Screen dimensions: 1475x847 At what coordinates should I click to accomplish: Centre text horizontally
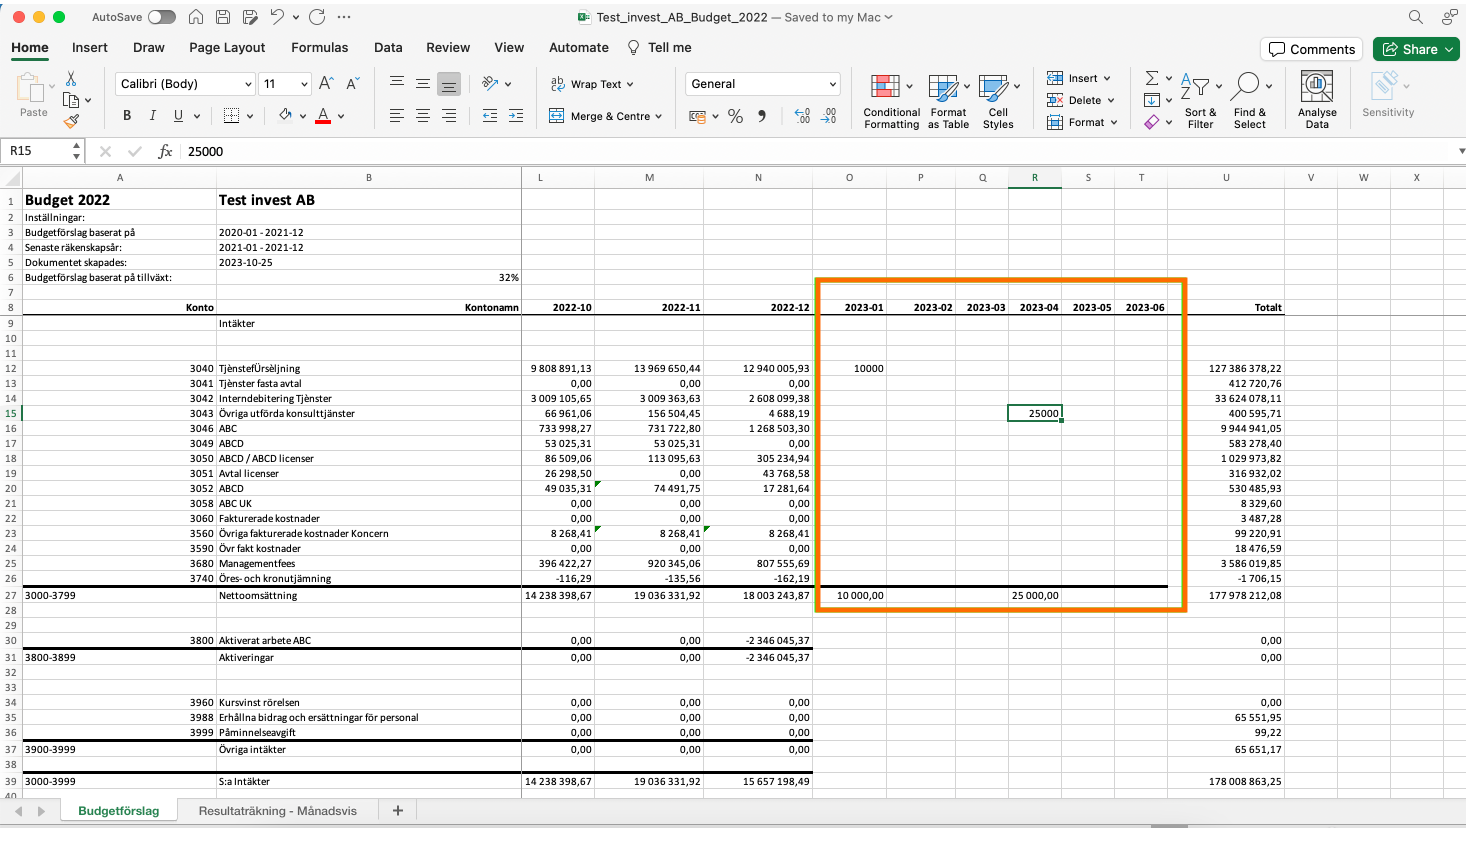(x=423, y=116)
